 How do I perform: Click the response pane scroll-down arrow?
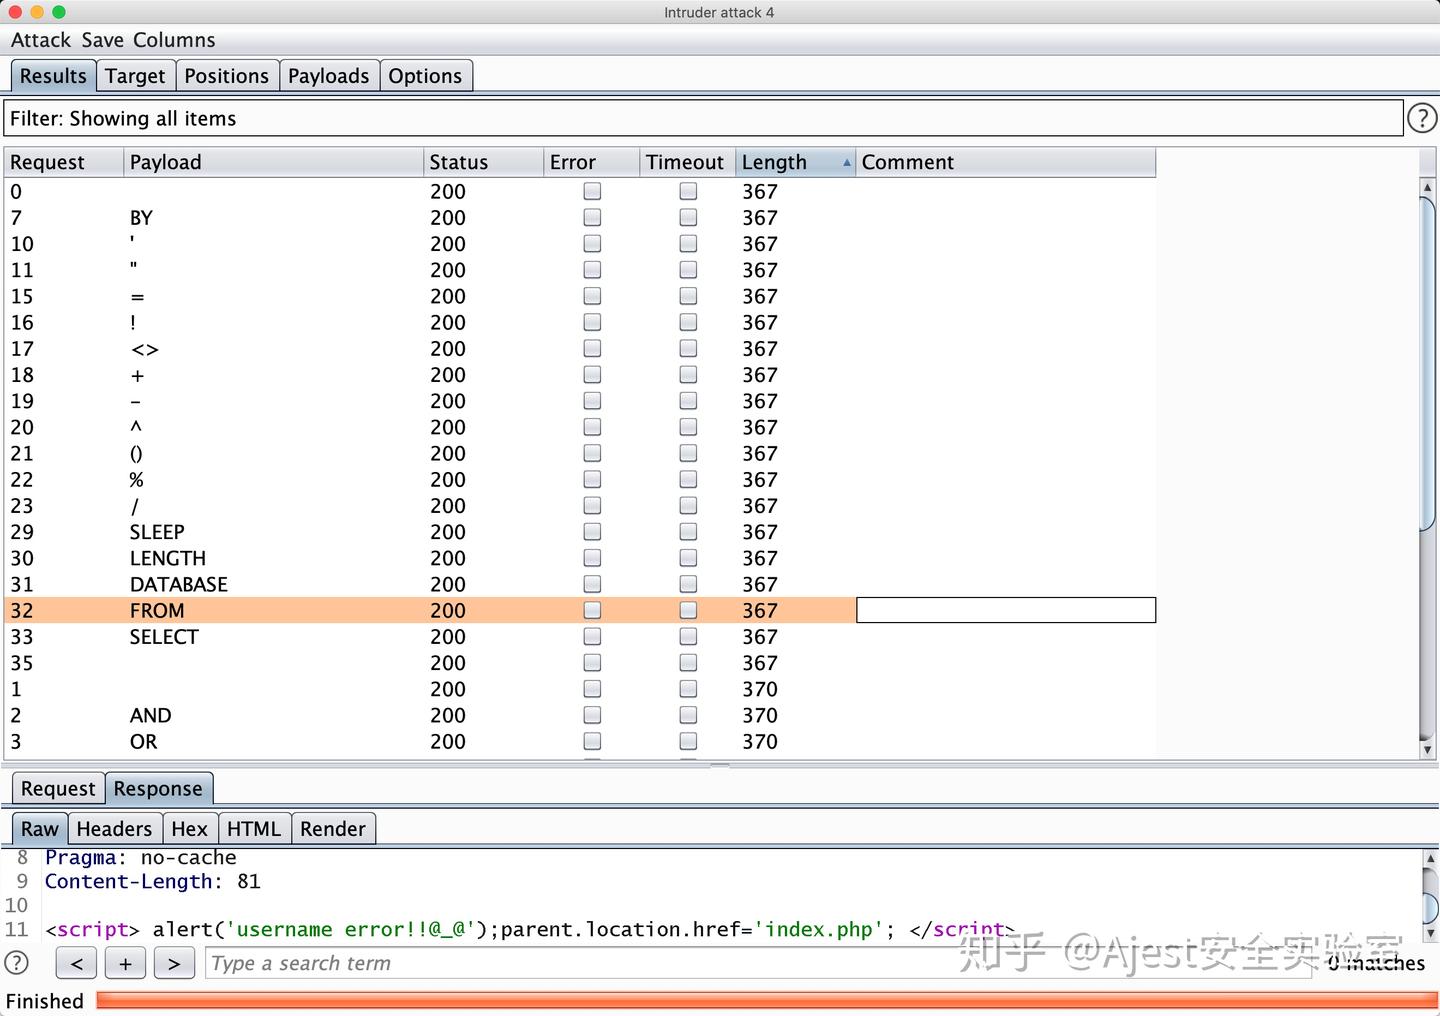(x=1431, y=932)
